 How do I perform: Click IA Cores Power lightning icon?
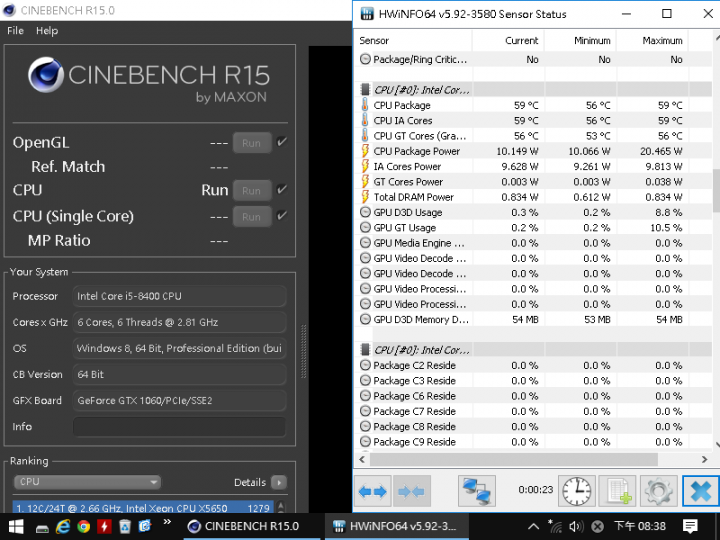365,166
